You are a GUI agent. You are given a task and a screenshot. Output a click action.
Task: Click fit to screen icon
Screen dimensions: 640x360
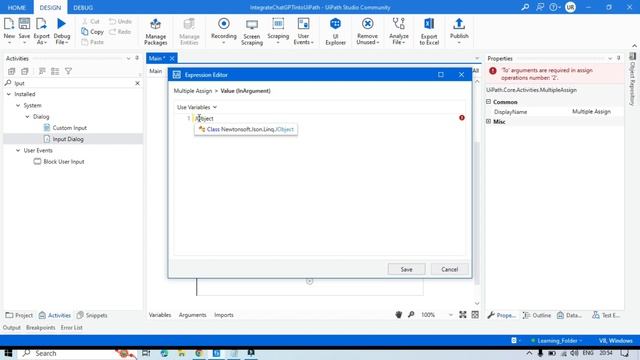462,315
